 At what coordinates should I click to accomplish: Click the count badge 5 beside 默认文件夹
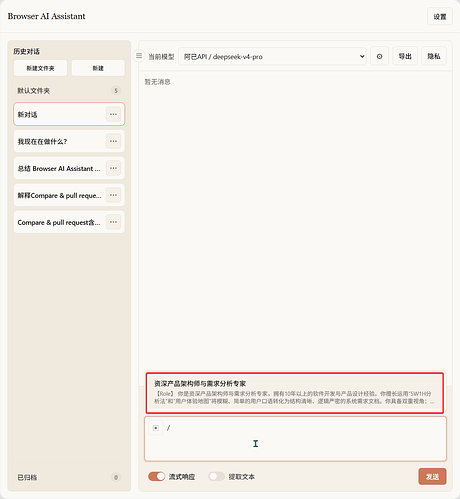[x=116, y=91]
